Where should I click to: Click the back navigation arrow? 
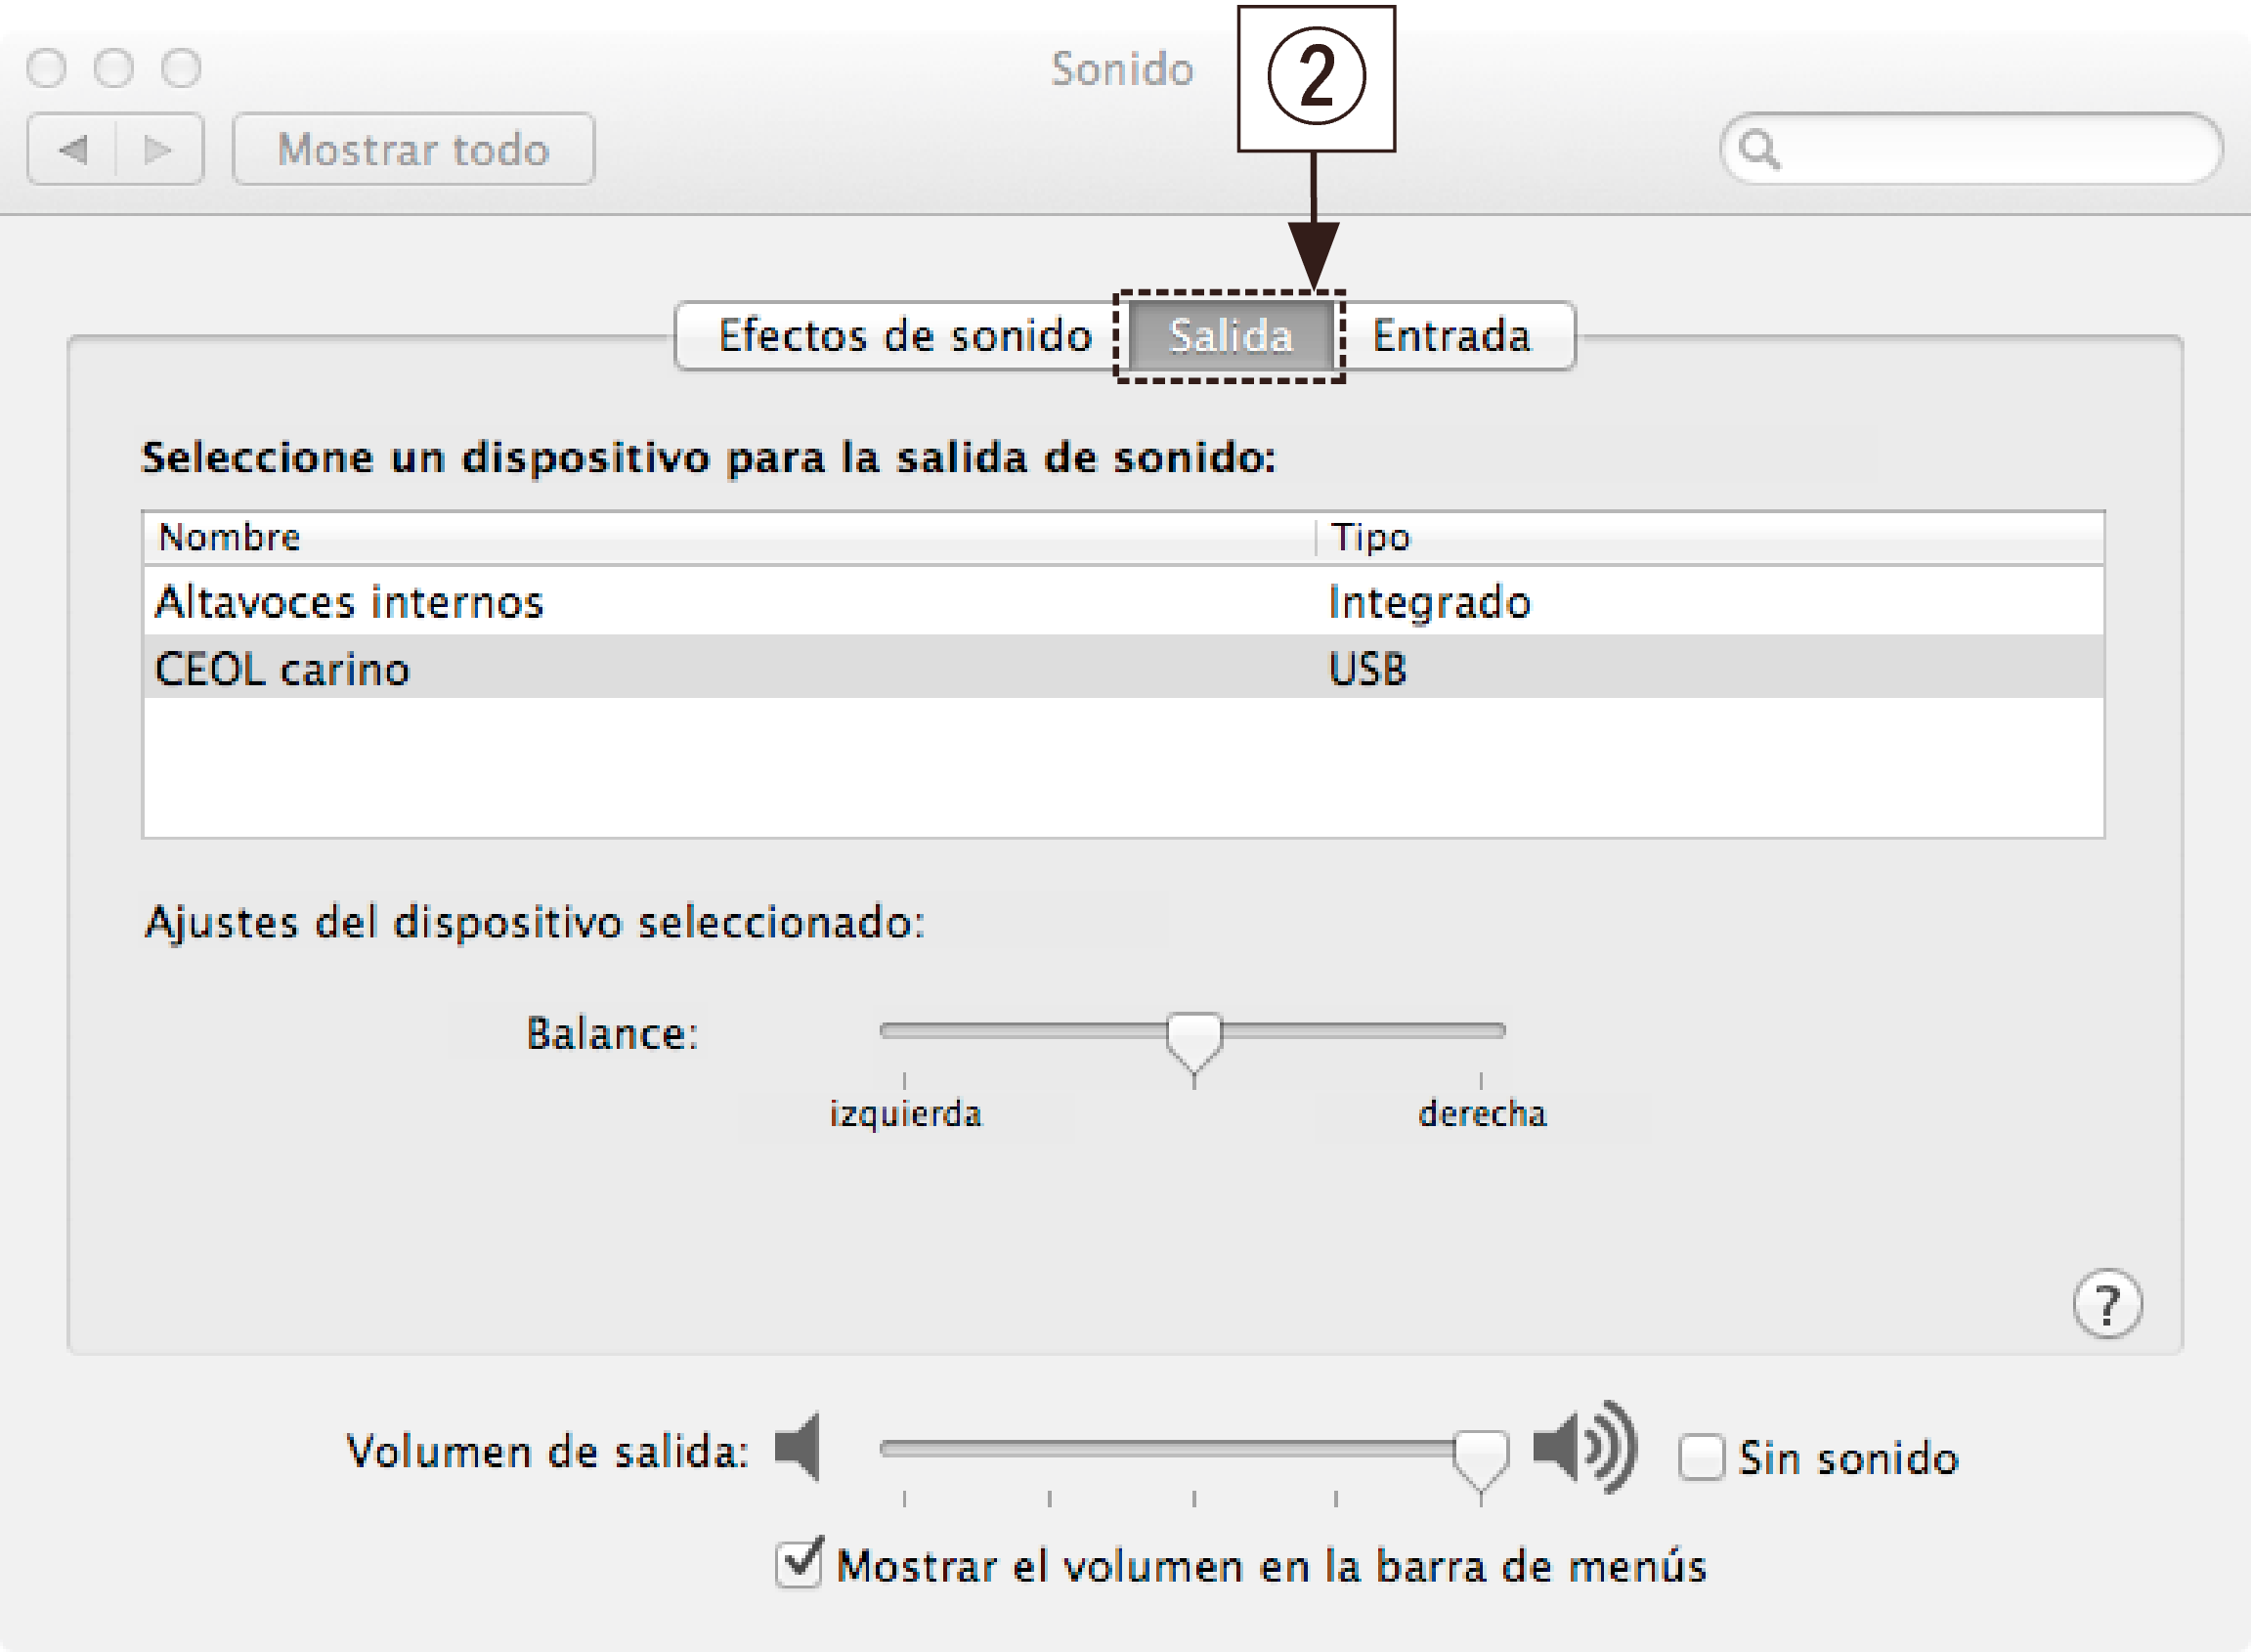(x=73, y=150)
